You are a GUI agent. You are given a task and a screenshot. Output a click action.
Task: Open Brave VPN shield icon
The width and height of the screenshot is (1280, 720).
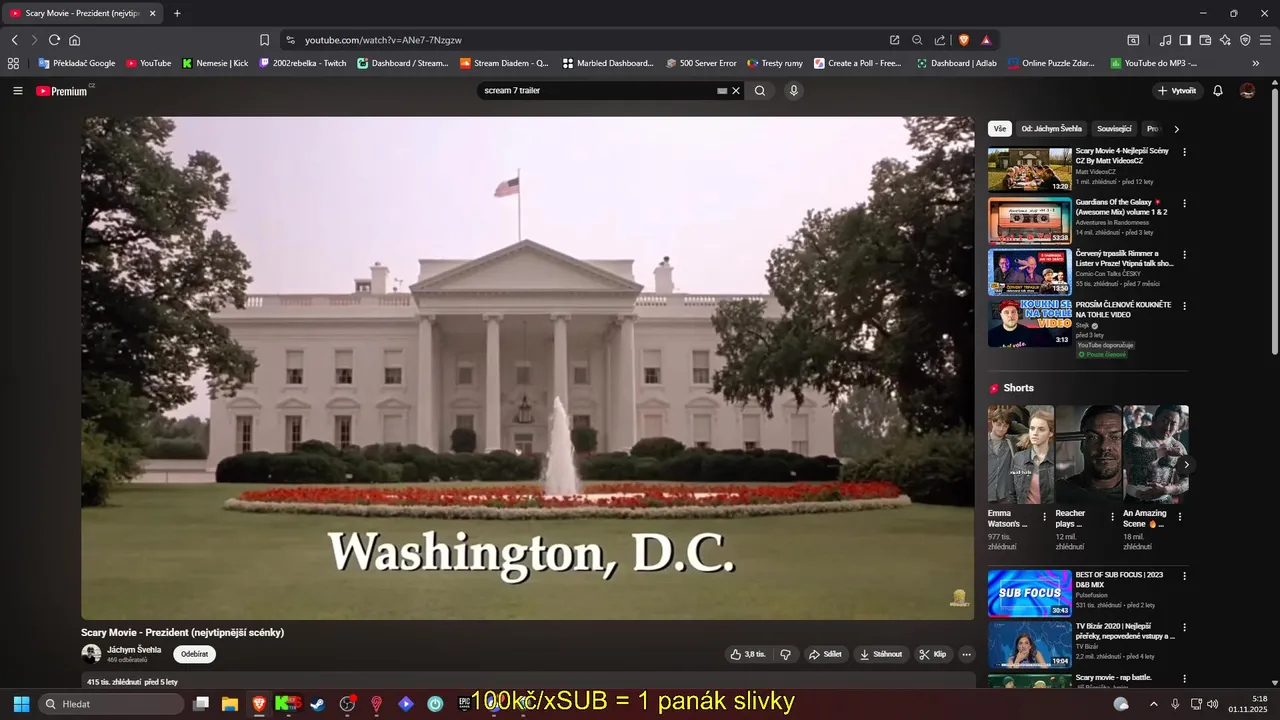1245,40
